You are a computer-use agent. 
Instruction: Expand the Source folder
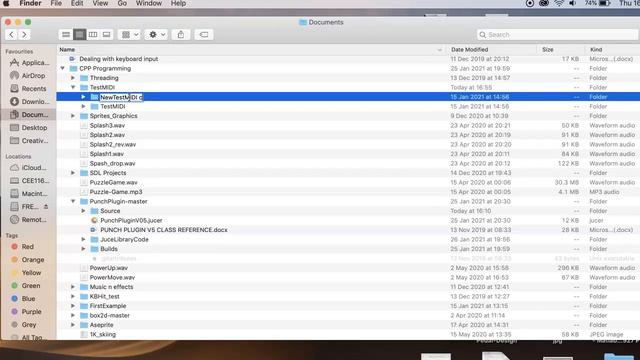[84, 211]
